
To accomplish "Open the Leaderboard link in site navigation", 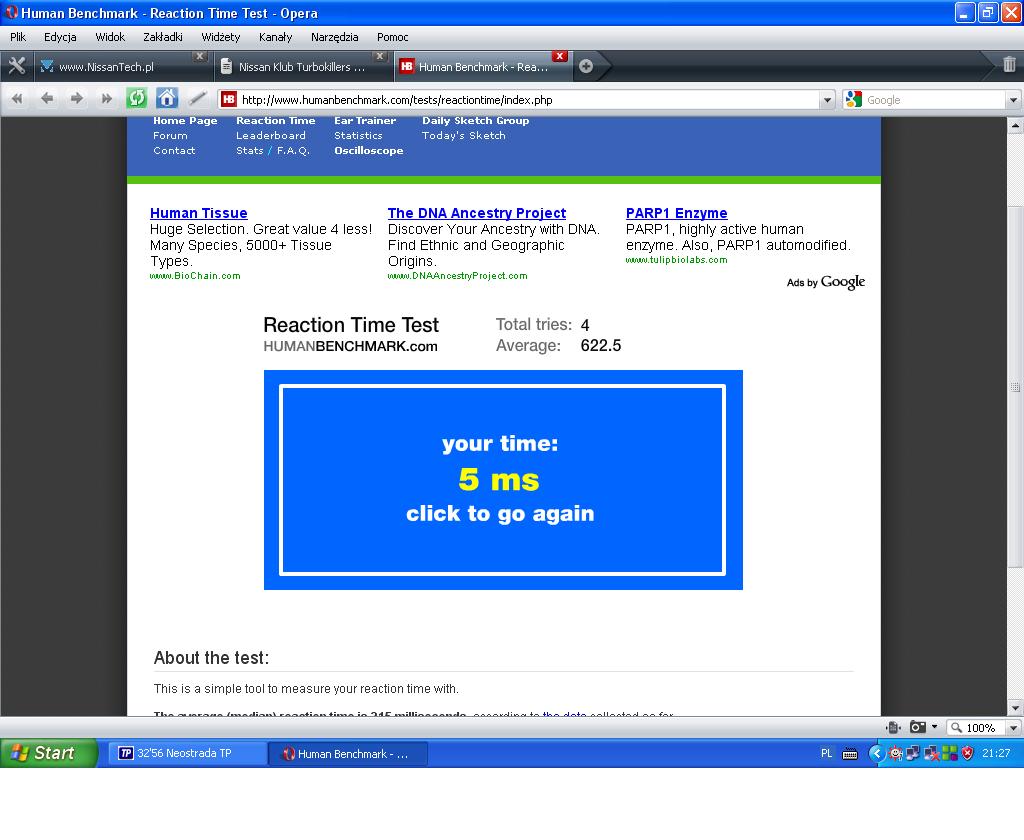I will [270, 135].
